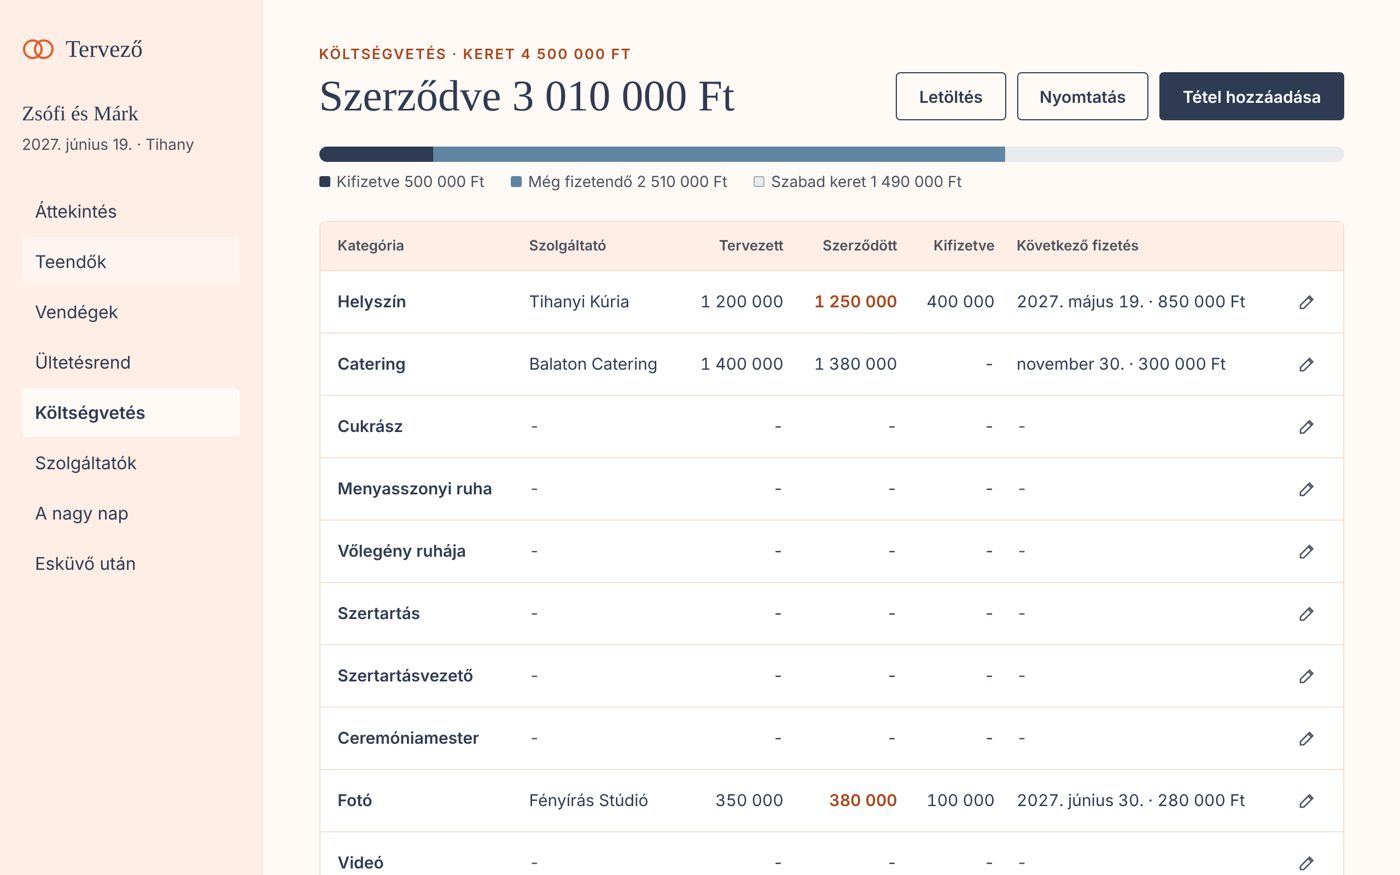Image resolution: width=1400 pixels, height=875 pixels.
Task: Click the Szerződött column header
Action: [x=860, y=246]
